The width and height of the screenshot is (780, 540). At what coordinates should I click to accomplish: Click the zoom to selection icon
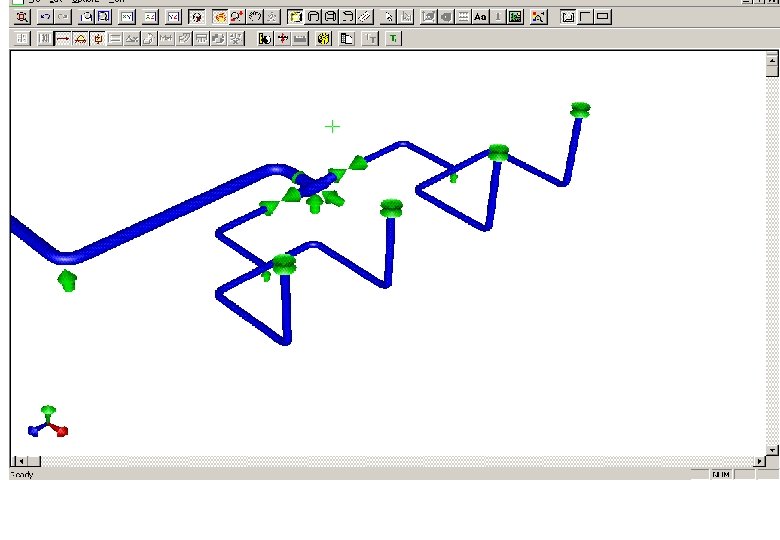(x=104, y=17)
